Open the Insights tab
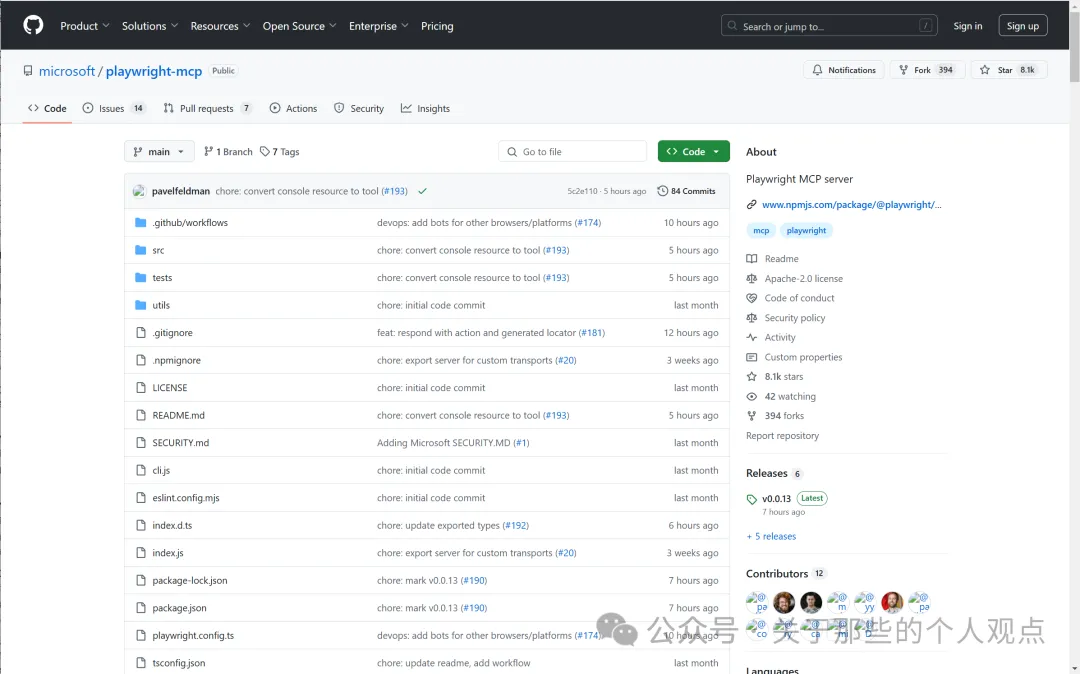1080x674 pixels. [426, 109]
